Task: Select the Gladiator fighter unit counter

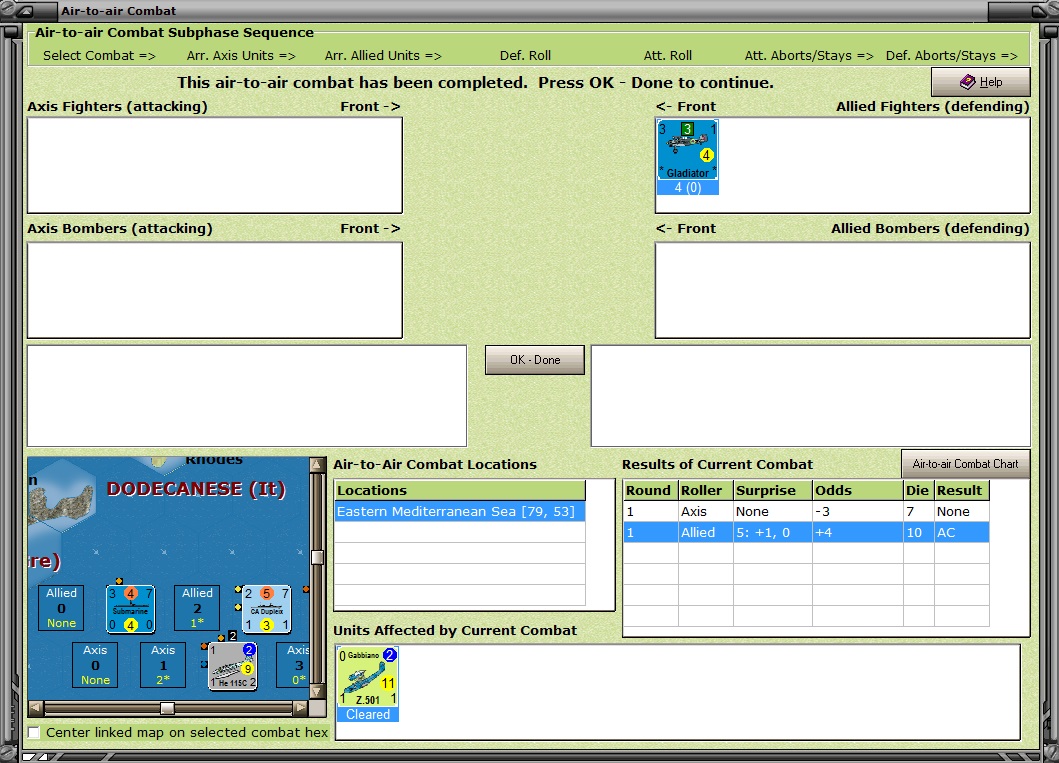Action: [x=688, y=150]
